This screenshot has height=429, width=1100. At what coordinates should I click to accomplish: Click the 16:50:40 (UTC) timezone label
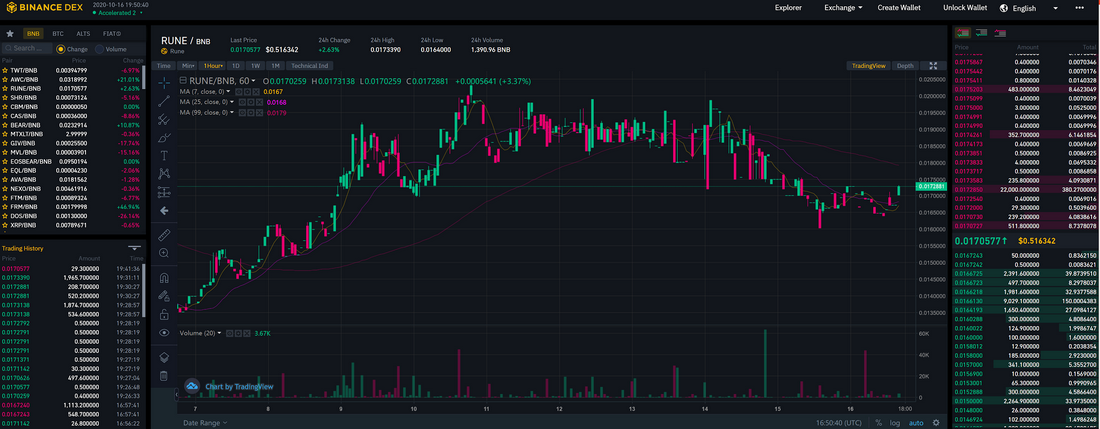[838, 423]
